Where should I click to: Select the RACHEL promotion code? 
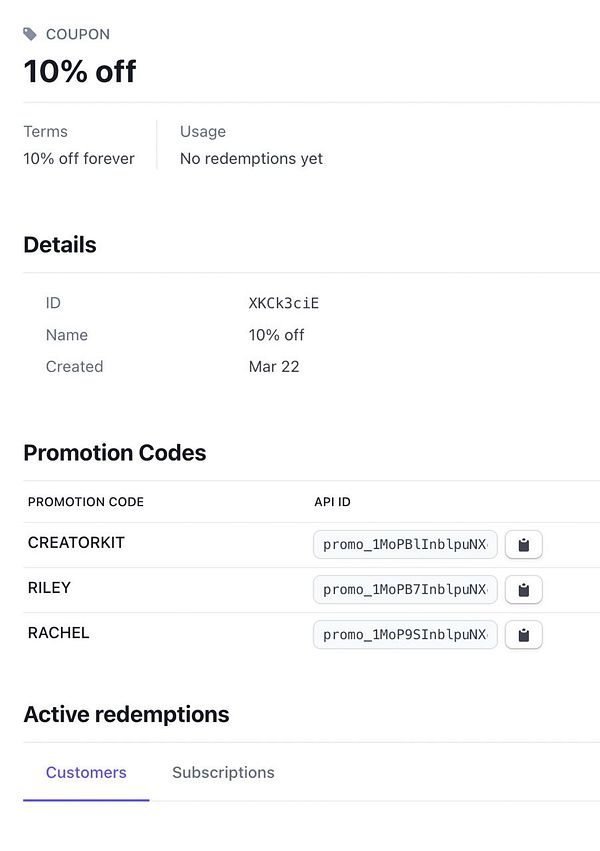[x=58, y=633]
